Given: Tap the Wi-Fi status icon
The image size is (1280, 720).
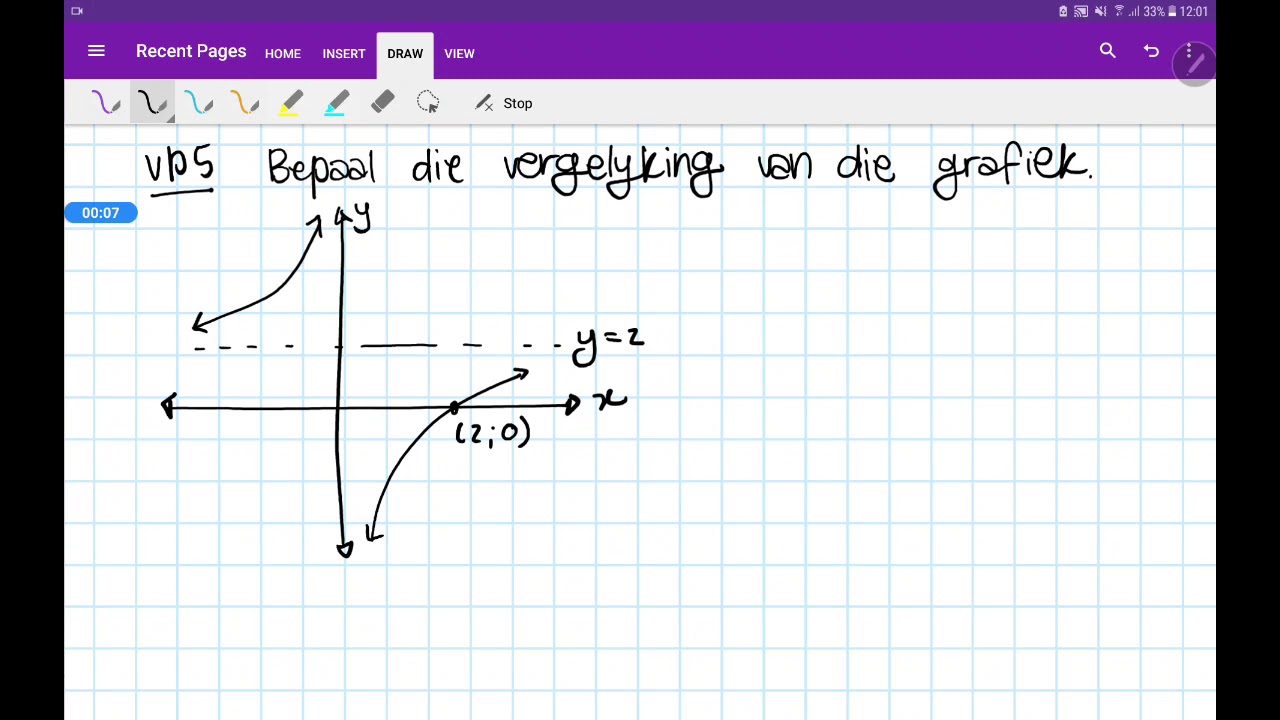Looking at the screenshot, I should coord(1119,11).
